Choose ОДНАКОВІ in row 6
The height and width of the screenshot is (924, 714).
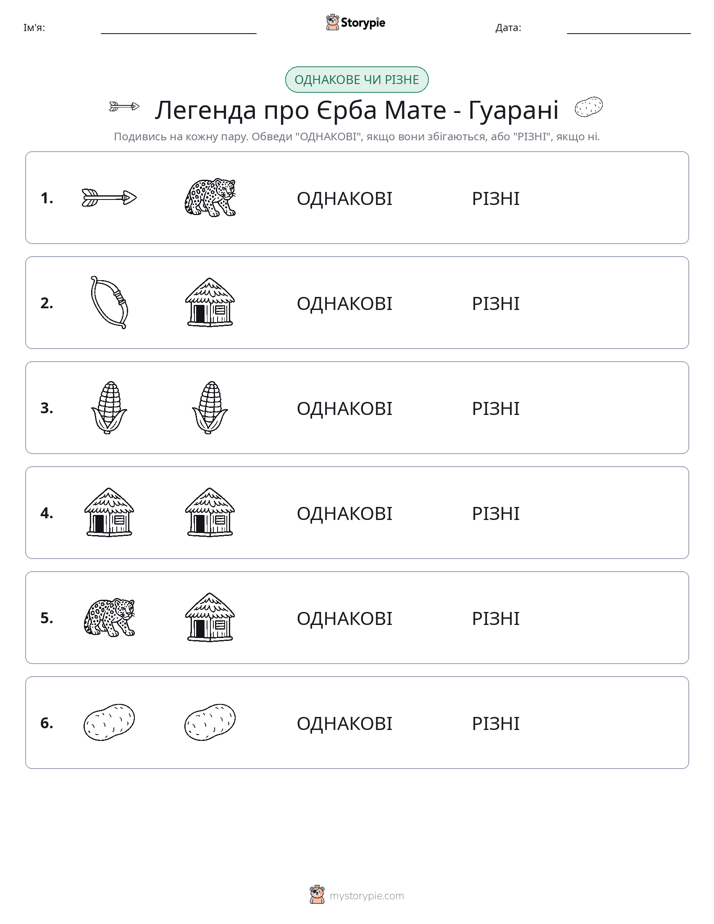pyautogui.click(x=344, y=724)
